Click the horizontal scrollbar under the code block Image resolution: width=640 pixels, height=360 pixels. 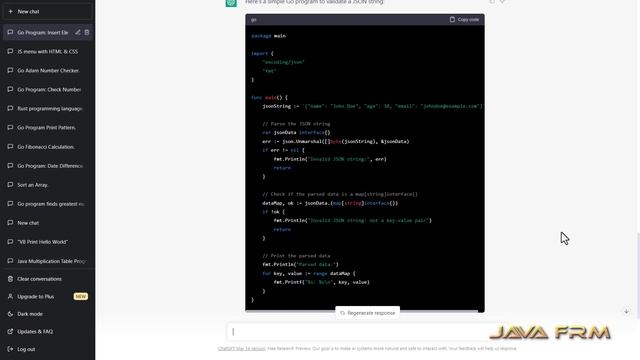pos(362,311)
